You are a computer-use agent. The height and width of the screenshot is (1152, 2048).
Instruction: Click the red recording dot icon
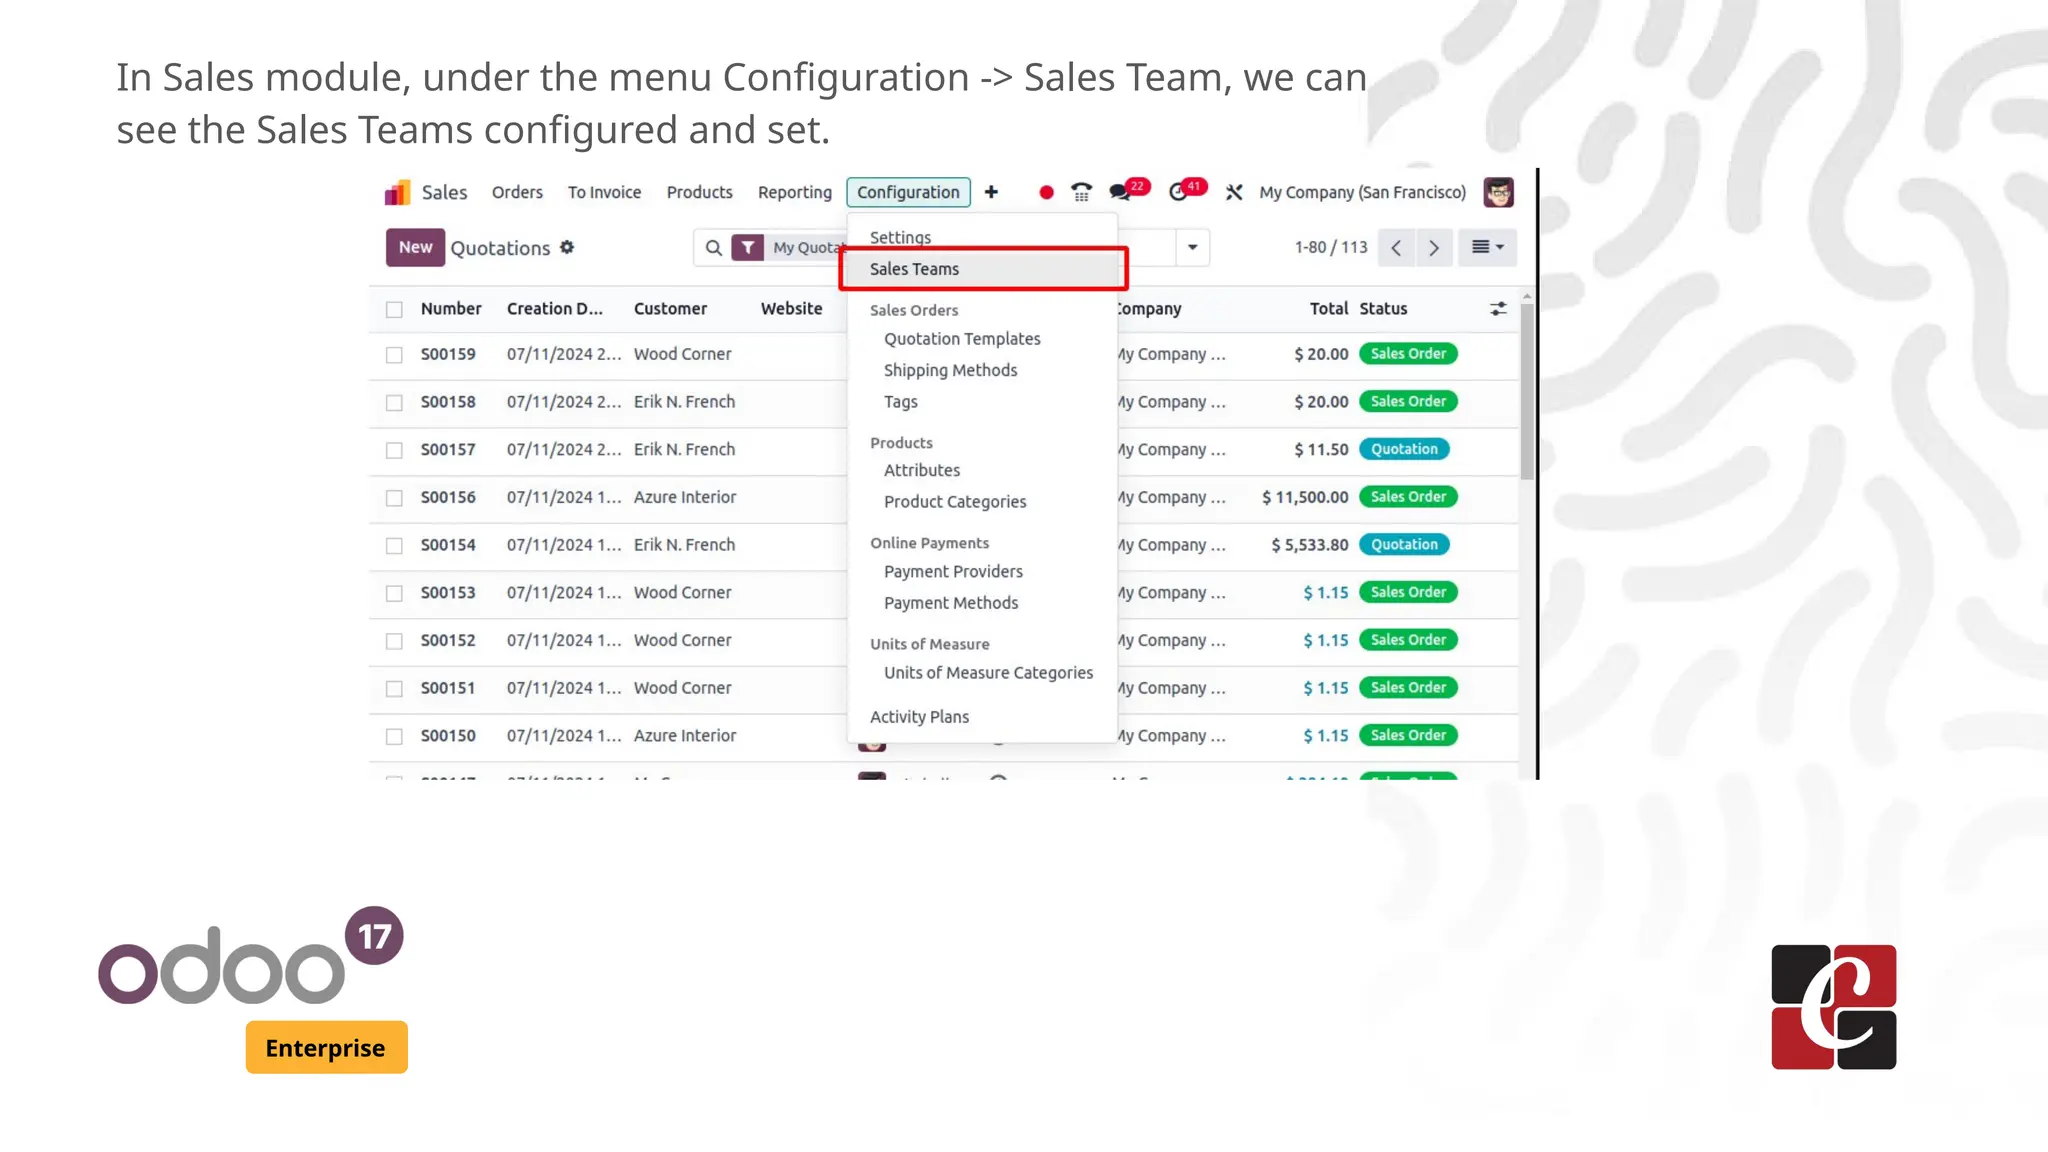[1046, 192]
